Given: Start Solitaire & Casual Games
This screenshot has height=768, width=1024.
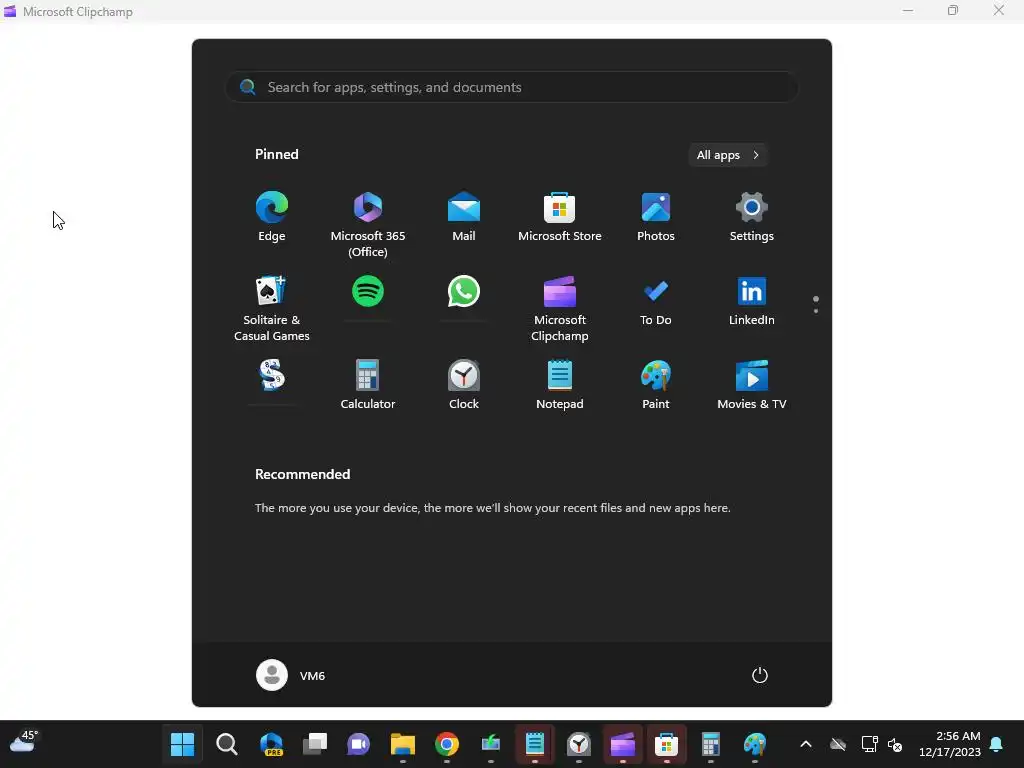Looking at the screenshot, I should (272, 309).
